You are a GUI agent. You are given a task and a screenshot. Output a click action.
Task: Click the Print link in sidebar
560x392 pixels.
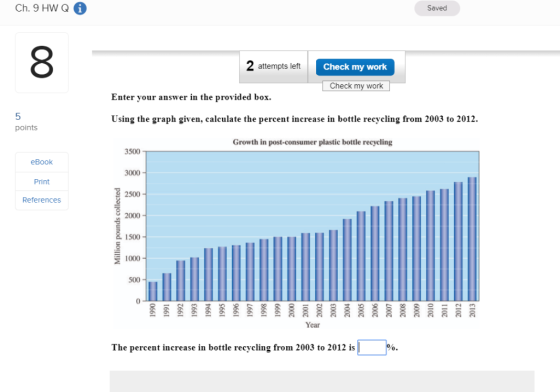41,182
